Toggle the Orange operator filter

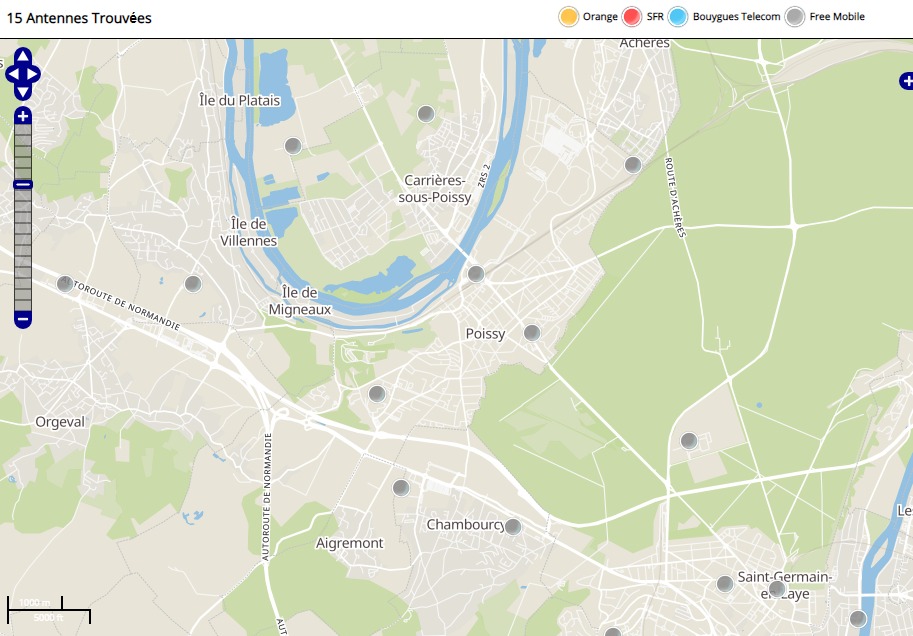point(569,17)
